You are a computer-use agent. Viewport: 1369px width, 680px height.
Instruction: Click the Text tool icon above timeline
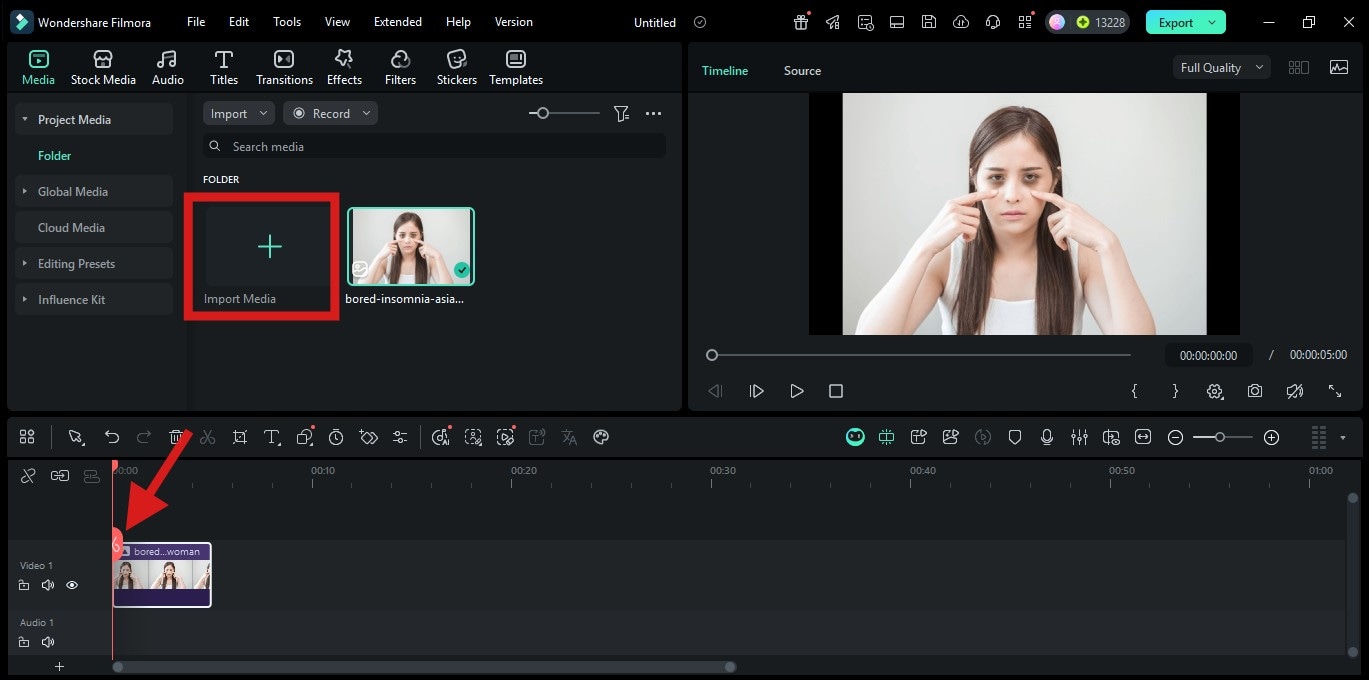(271, 437)
